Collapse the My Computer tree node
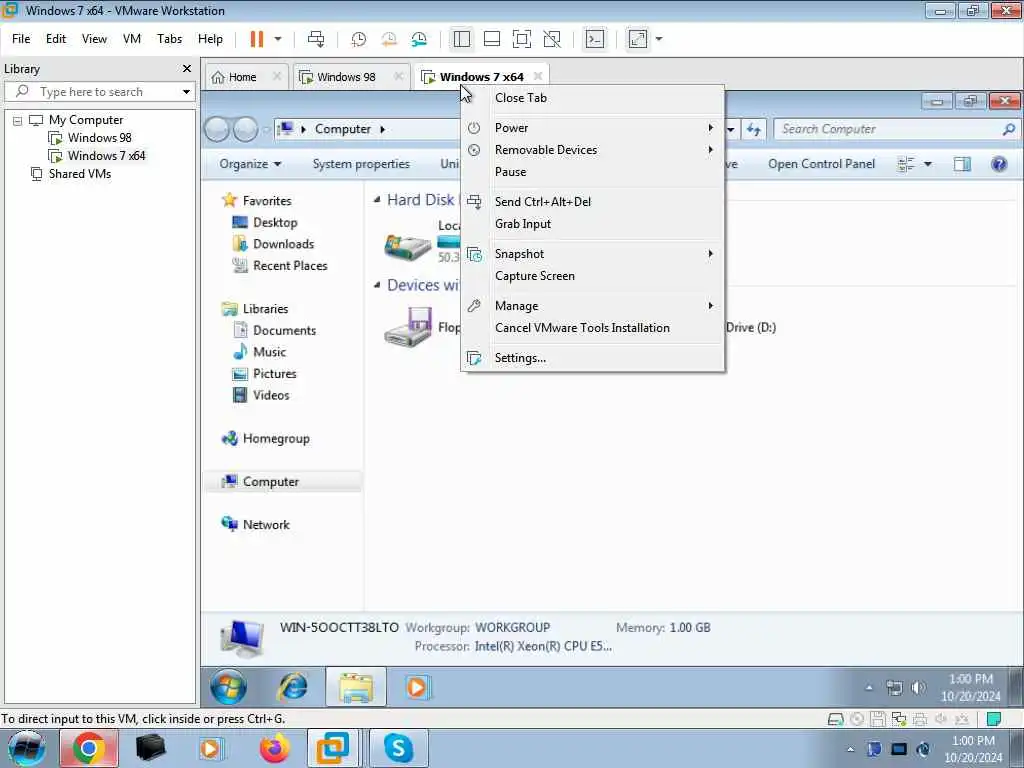Viewport: 1024px width, 768px height. 18,121
